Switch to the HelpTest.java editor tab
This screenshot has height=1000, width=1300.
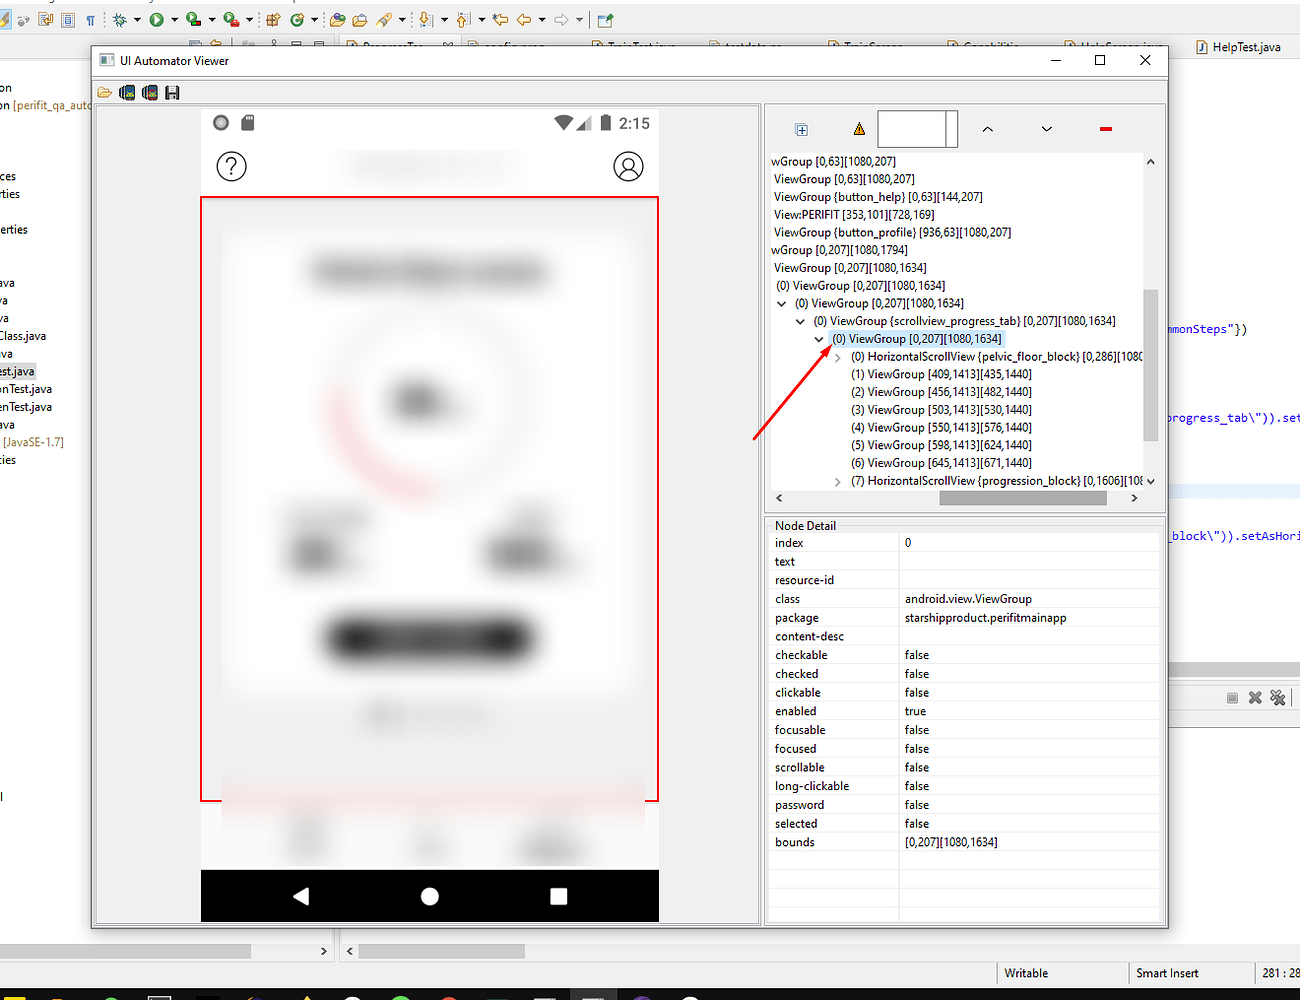1238,47
